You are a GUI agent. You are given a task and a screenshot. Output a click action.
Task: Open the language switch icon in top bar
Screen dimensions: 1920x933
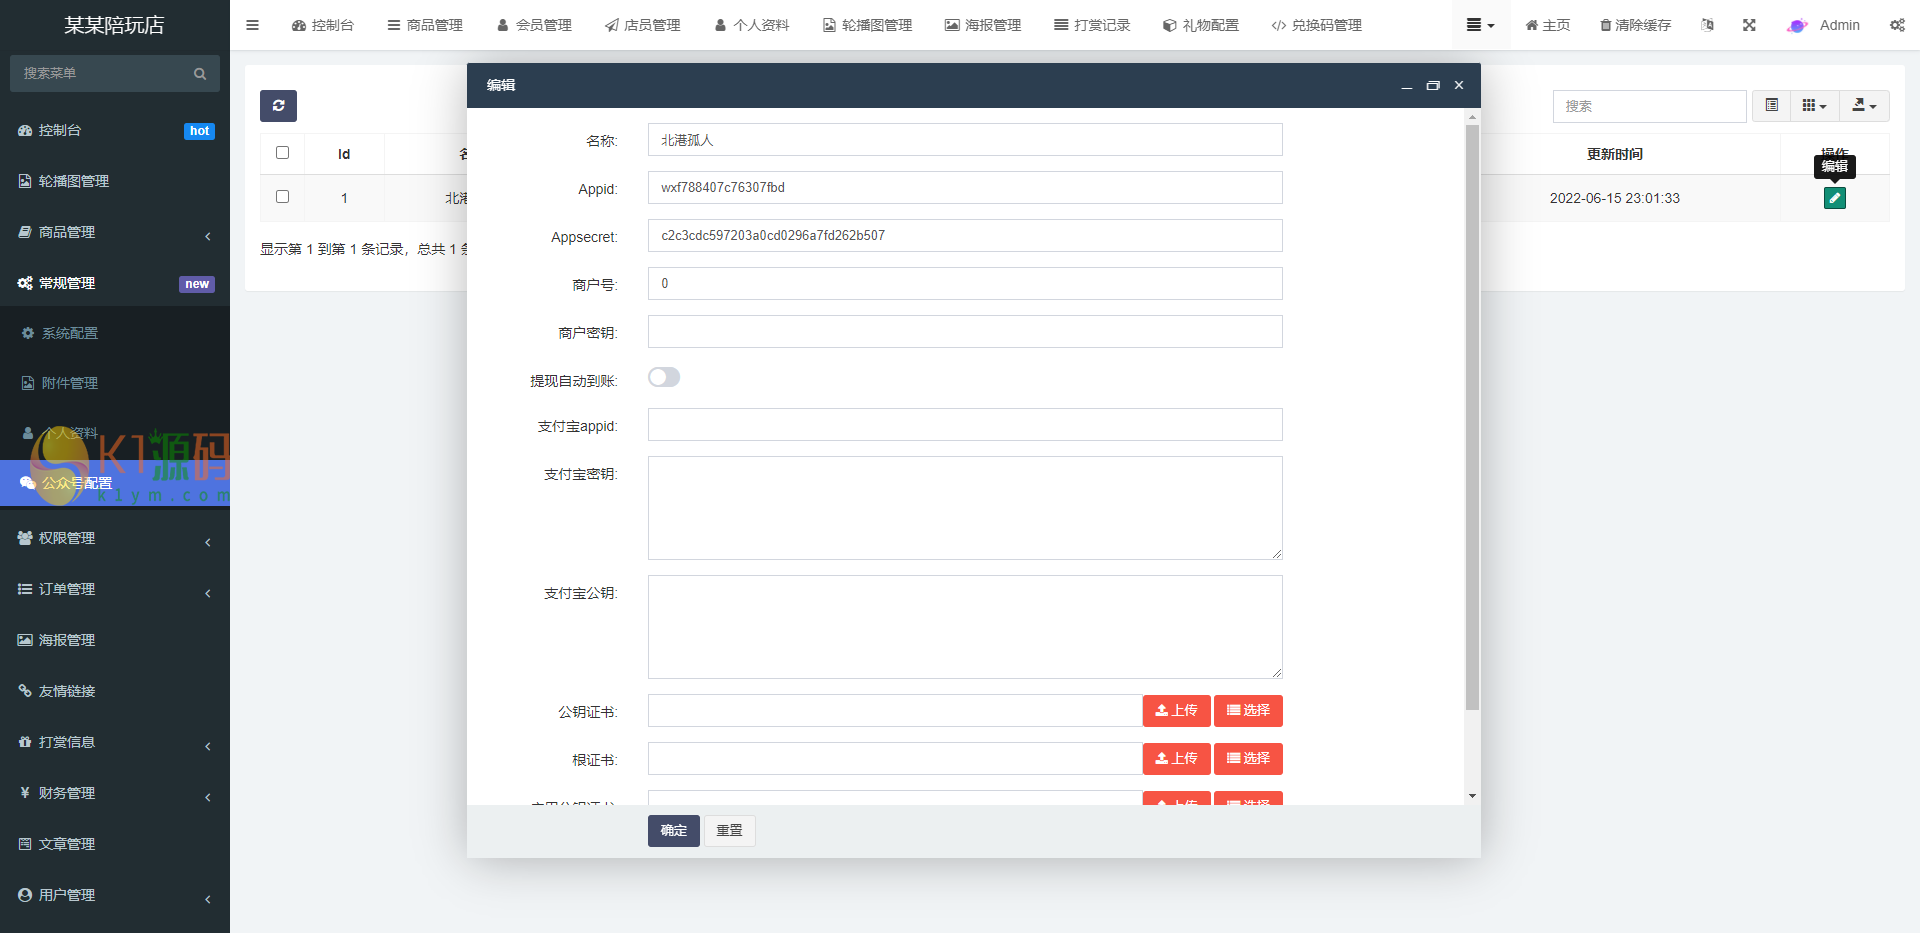[x=1707, y=25]
